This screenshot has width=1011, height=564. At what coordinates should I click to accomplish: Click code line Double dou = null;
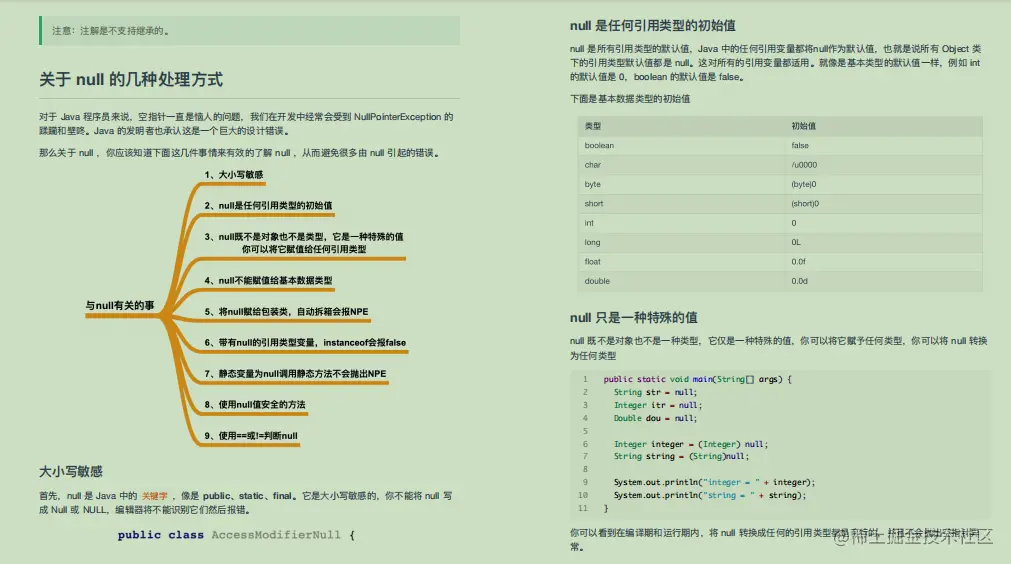pos(655,418)
